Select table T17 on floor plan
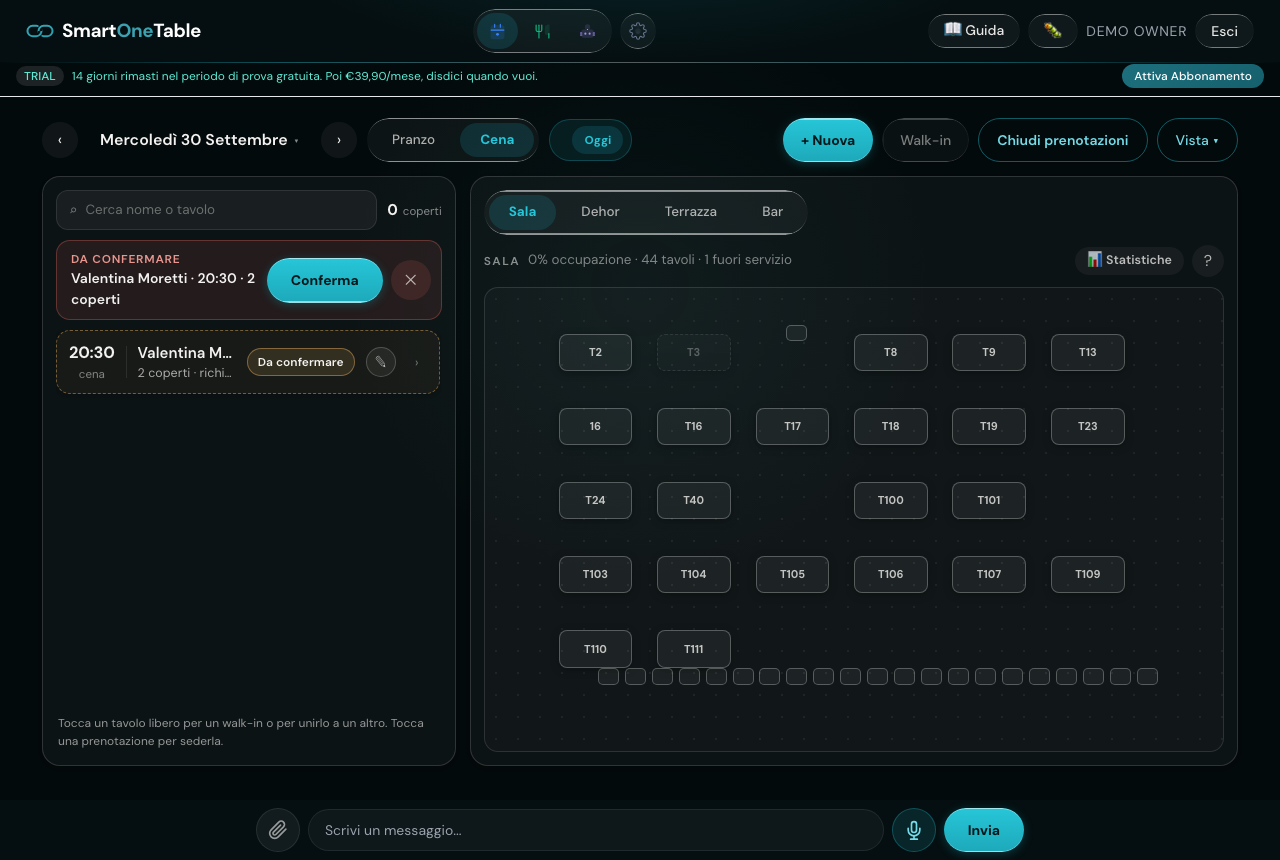1280x860 pixels. pos(792,426)
